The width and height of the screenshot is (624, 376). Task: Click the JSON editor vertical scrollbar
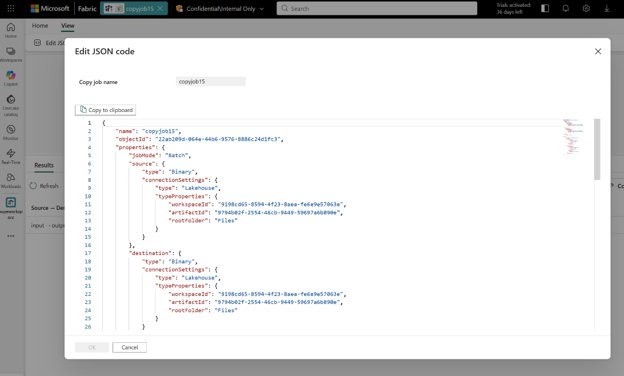pyautogui.click(x=597, y=149)
